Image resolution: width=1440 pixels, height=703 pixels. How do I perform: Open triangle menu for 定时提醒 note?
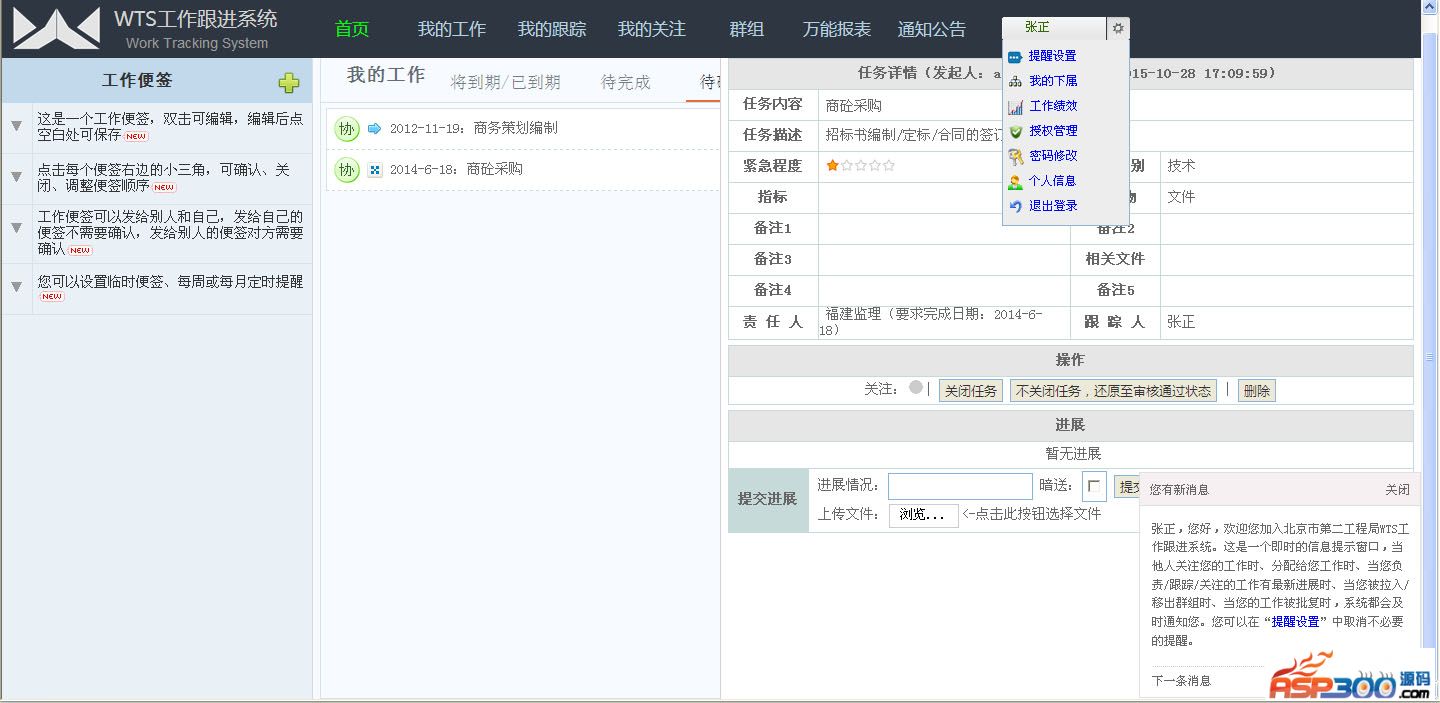[16, 287]
